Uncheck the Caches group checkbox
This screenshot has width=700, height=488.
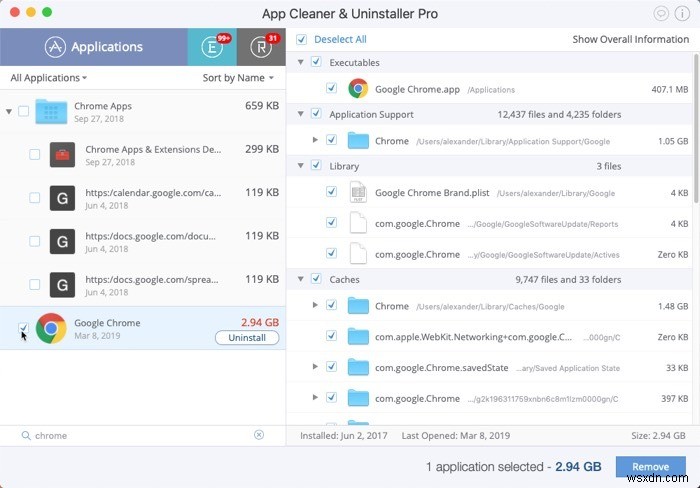(x=316, y=279)
